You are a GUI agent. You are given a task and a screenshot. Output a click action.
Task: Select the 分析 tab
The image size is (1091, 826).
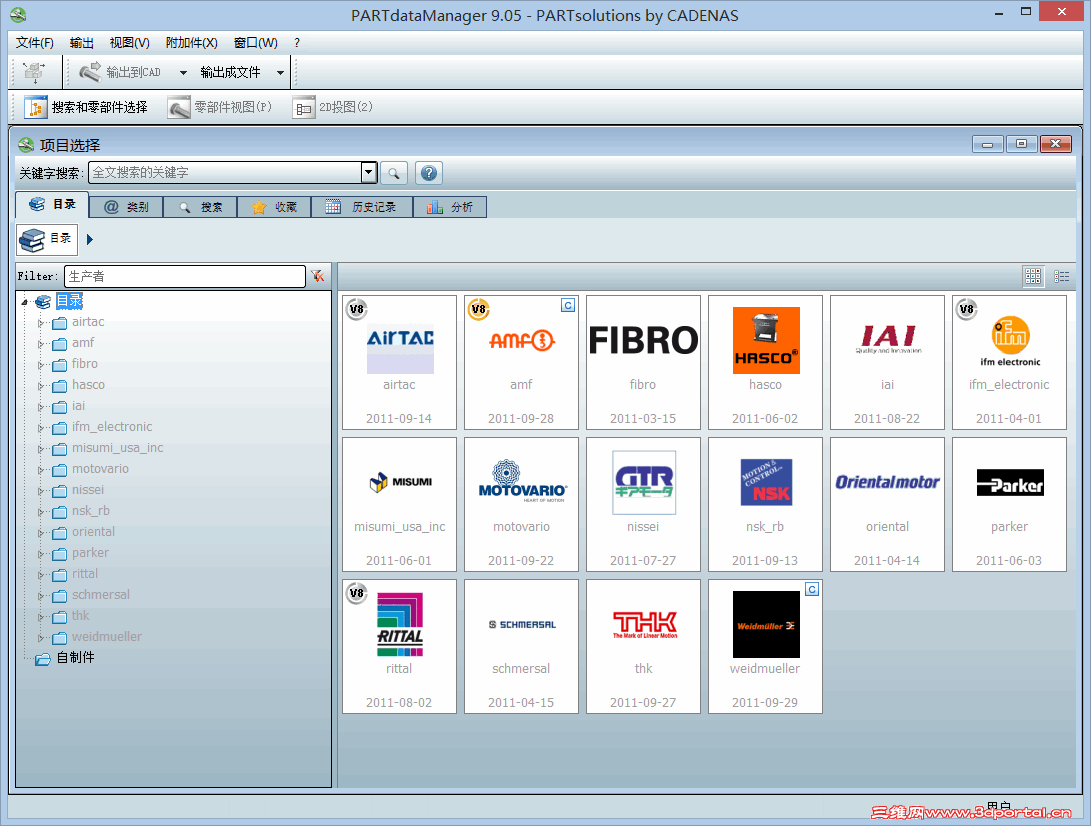coord(449,207)
